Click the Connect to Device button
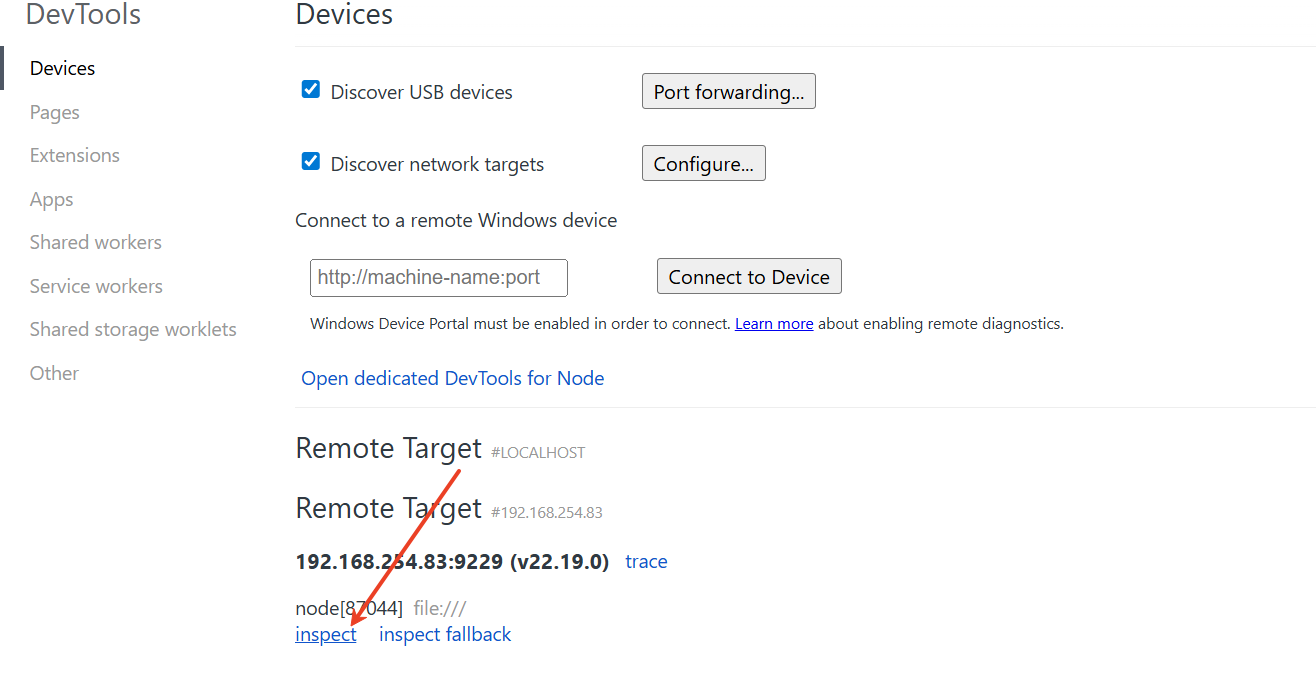Viewport: 1316px width, 690px height. 749,277
